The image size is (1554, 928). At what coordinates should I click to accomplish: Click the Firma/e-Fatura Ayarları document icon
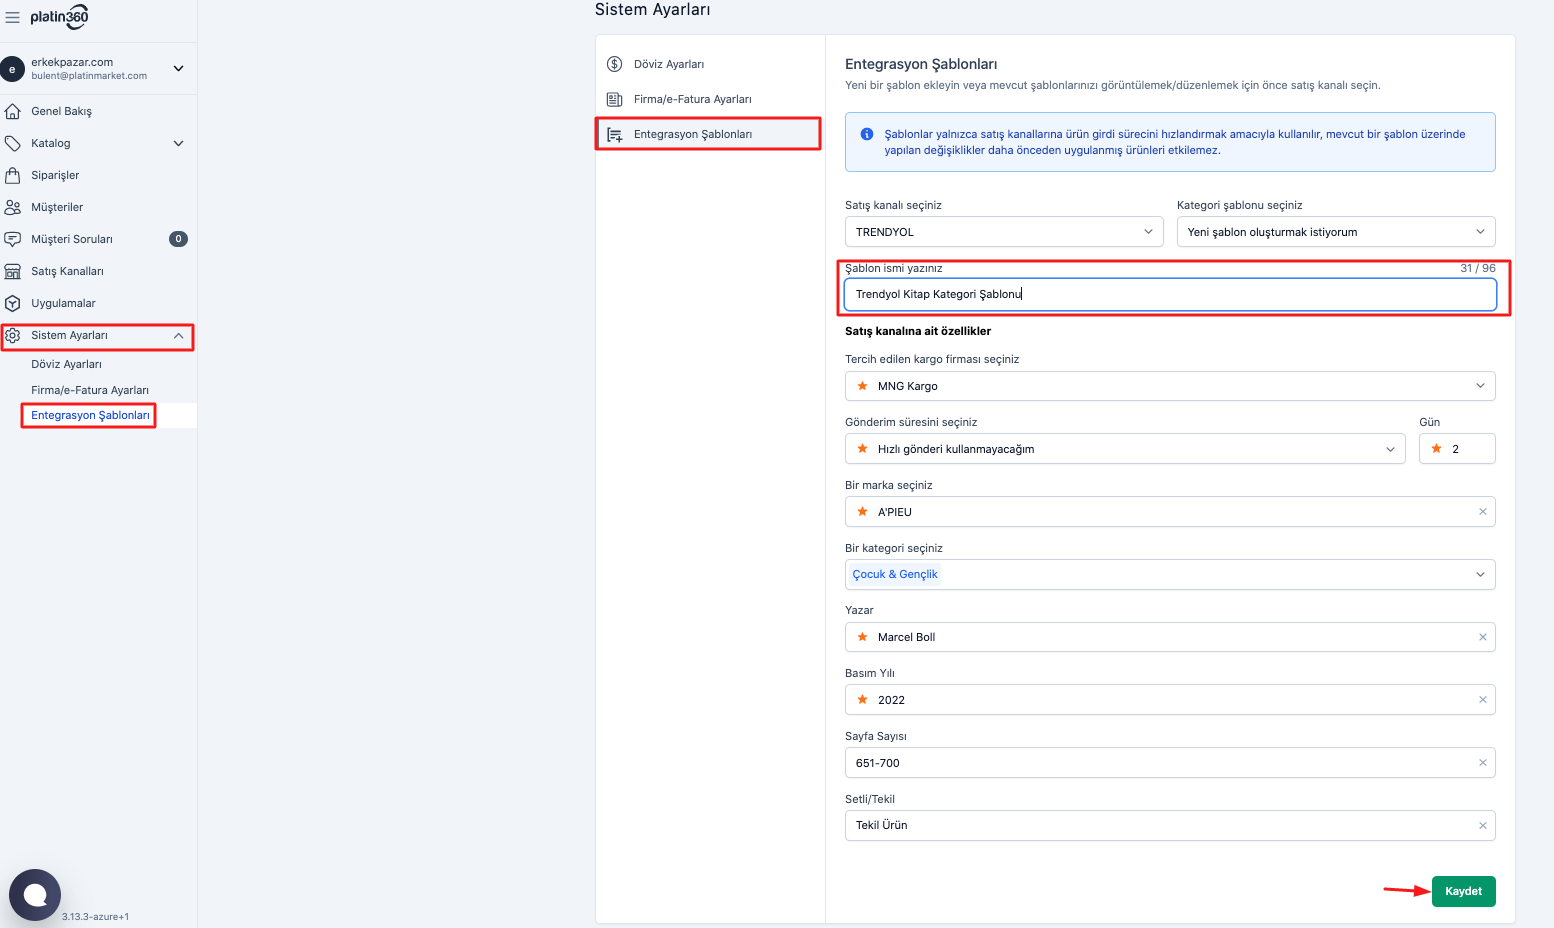615,99
